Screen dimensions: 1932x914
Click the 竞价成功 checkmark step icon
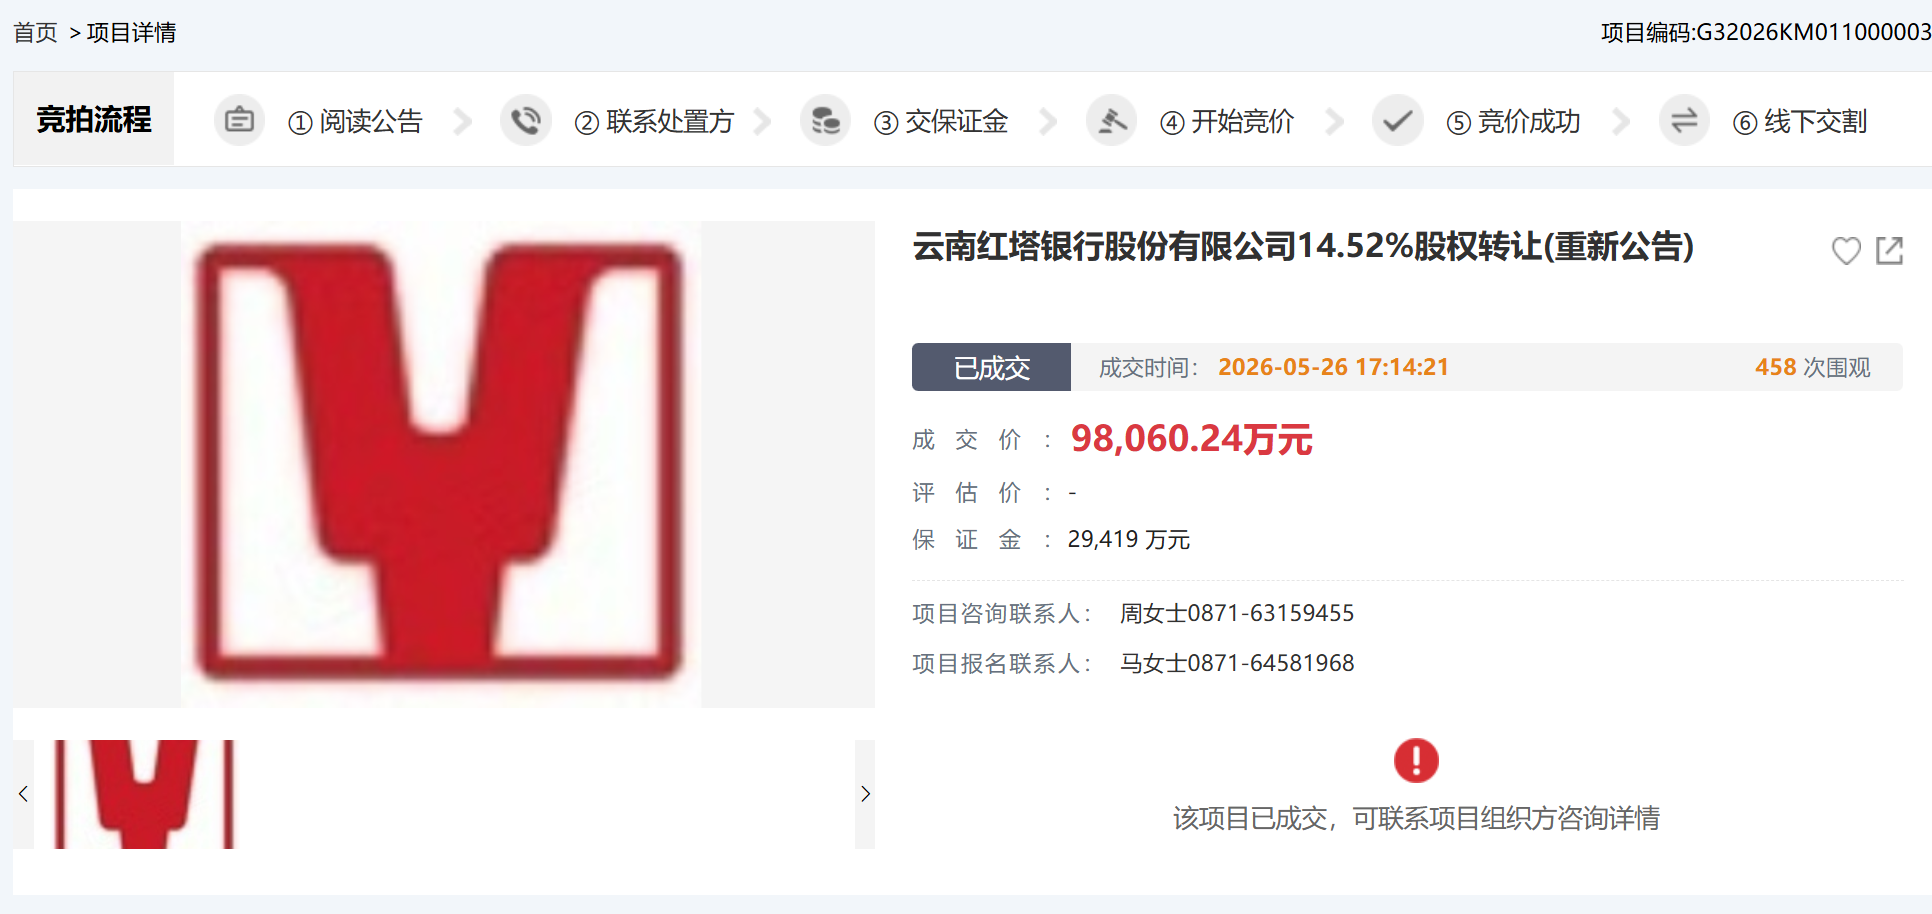click(x=1398, y=121)
